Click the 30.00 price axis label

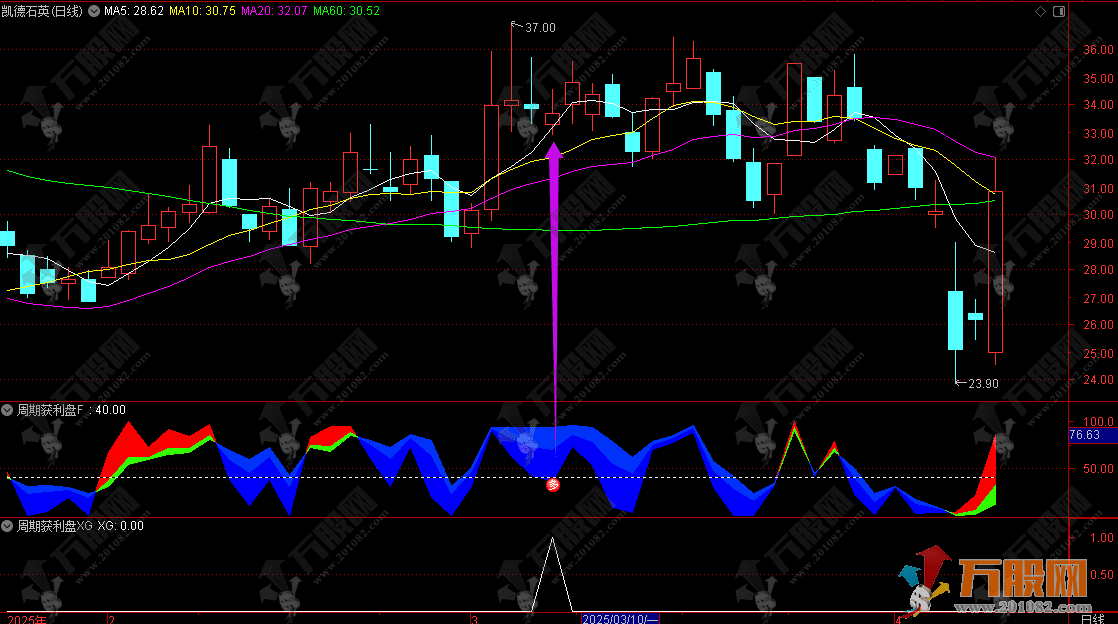(x=1098, y=215)
